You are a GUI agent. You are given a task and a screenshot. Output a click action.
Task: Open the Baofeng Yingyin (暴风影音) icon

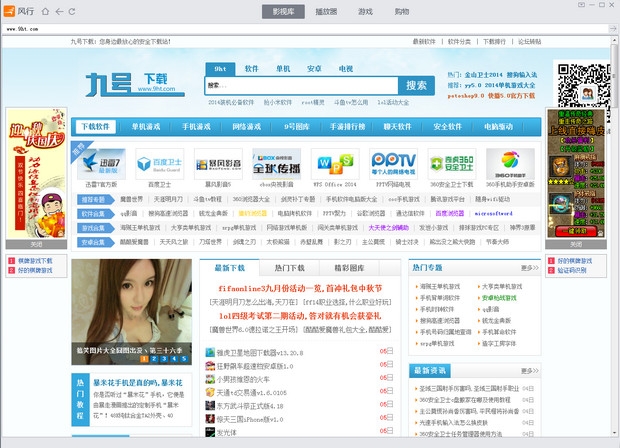tap(217, 163)
